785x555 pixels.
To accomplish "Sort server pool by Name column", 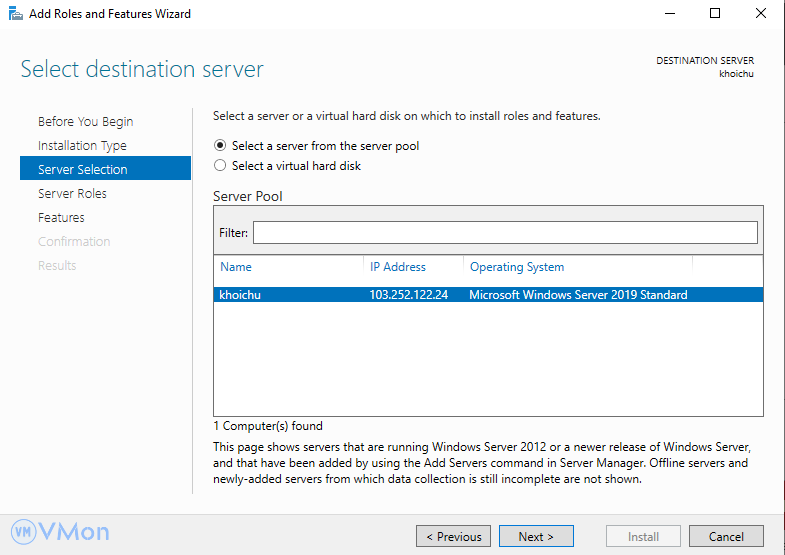I will tap(236, 267).
